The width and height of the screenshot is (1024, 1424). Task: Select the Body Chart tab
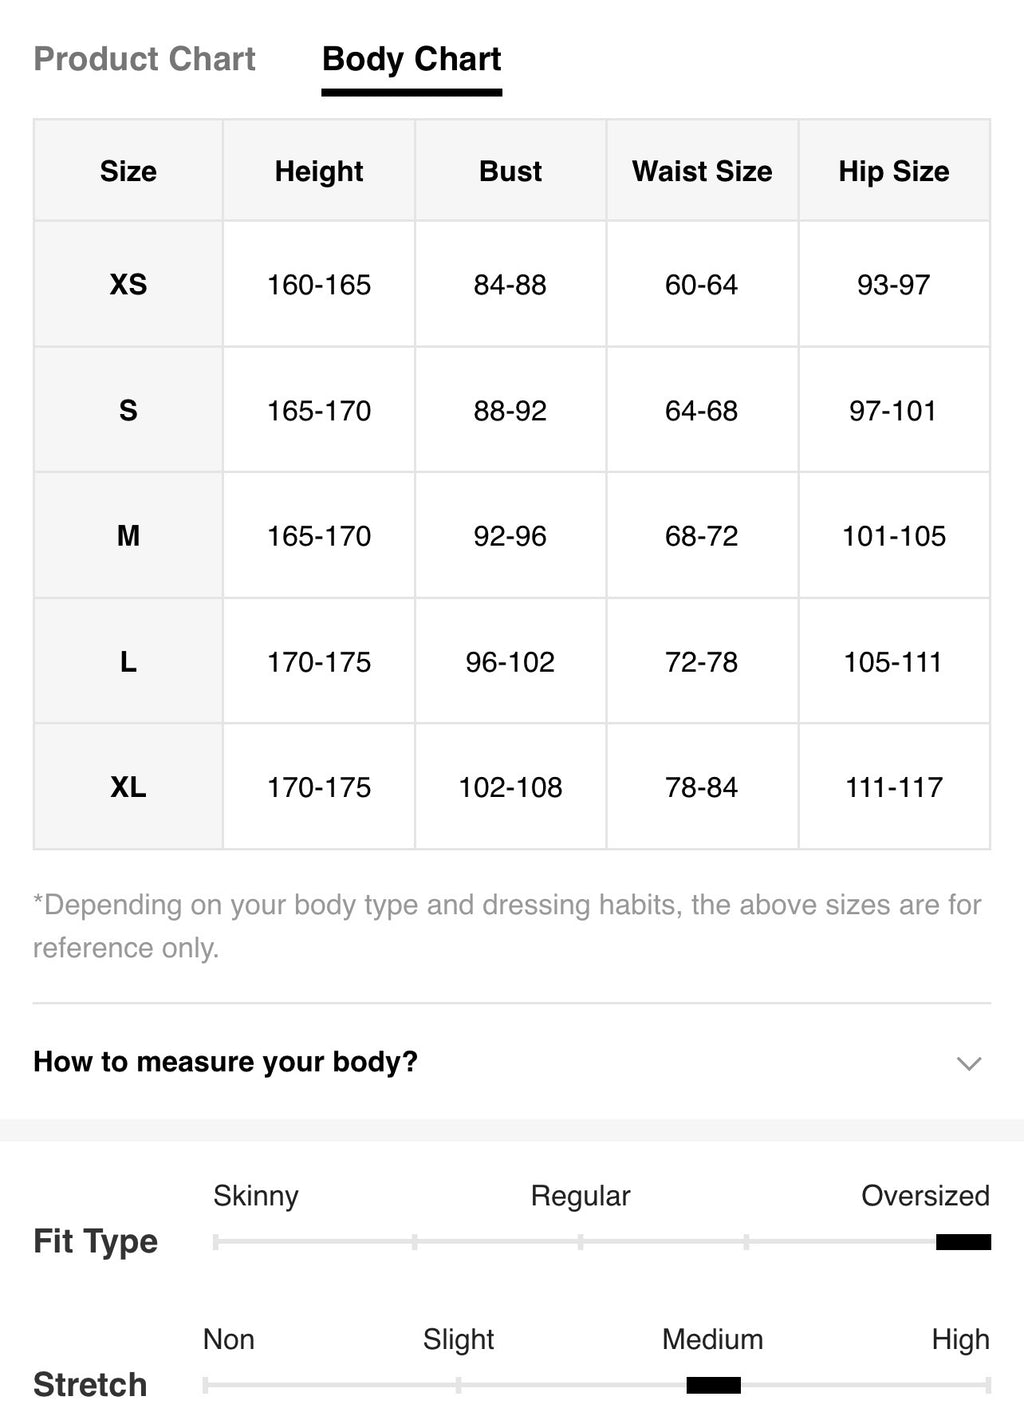pos(411,59)
